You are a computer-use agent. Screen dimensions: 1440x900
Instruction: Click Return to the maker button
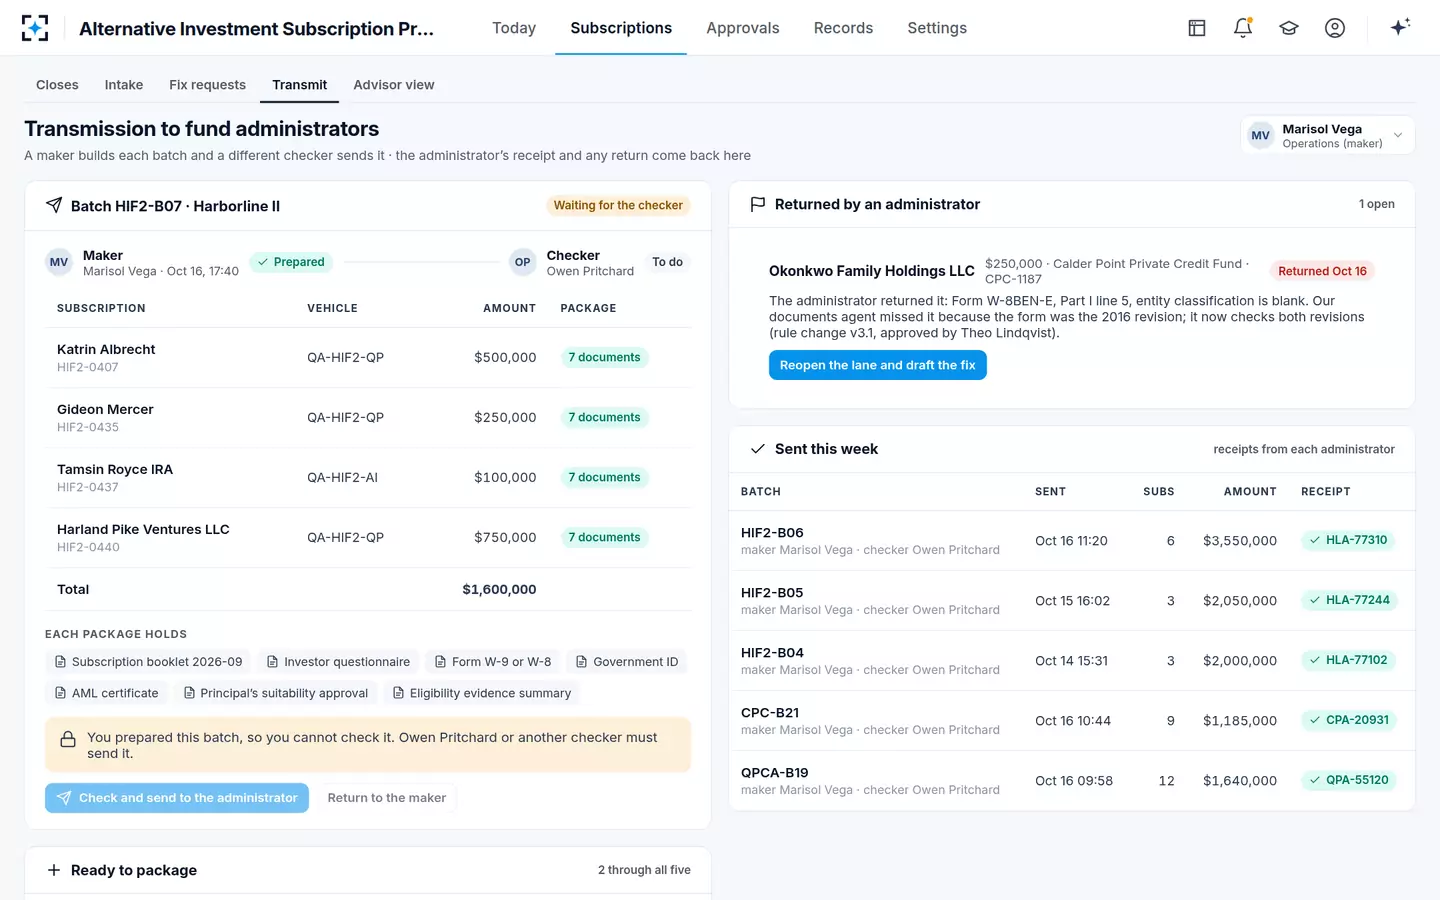tap(387, 798)
